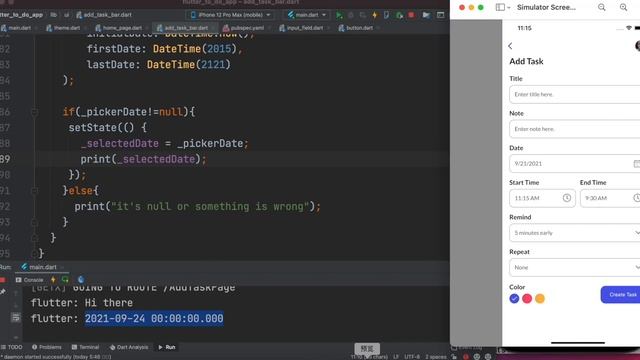Image resolution: width=640 pixels, height=360 pixels.
Task: Open the Dart Analysis tool window
Action: tap(129, 347)
